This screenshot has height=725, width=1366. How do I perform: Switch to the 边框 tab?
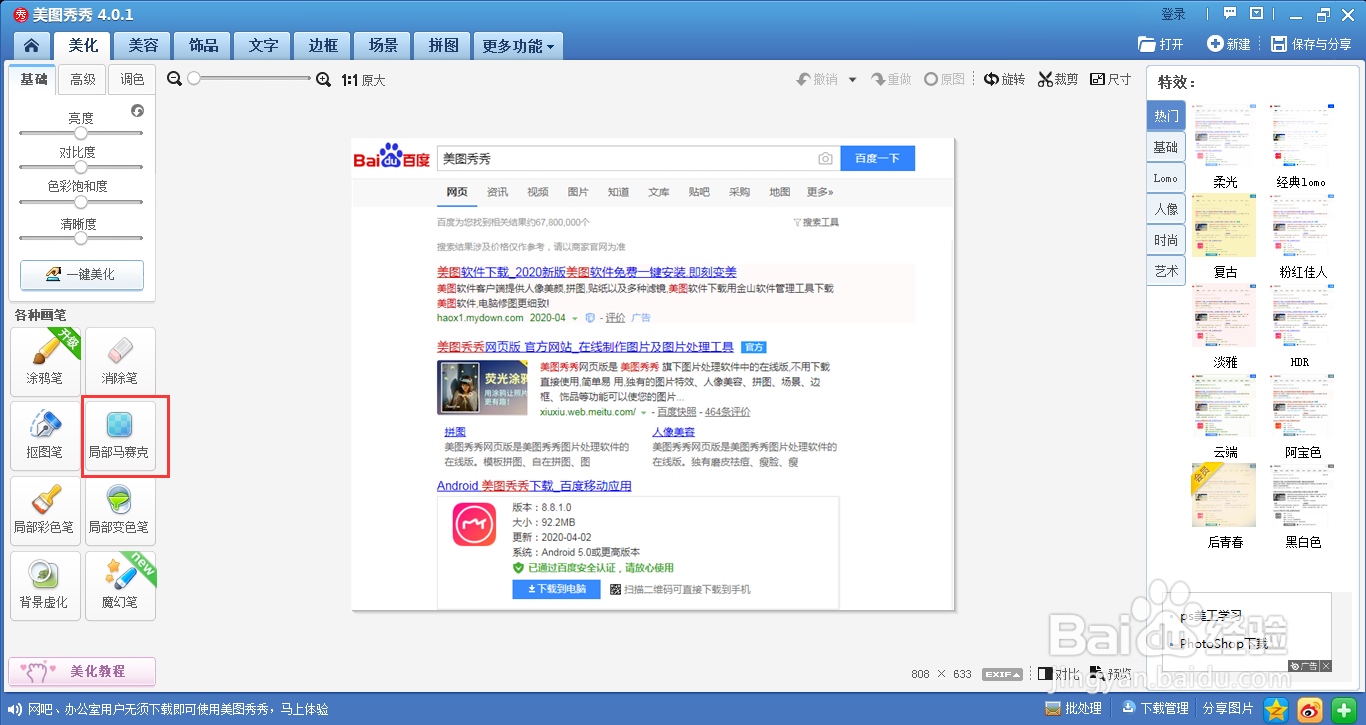click(323, 46)
